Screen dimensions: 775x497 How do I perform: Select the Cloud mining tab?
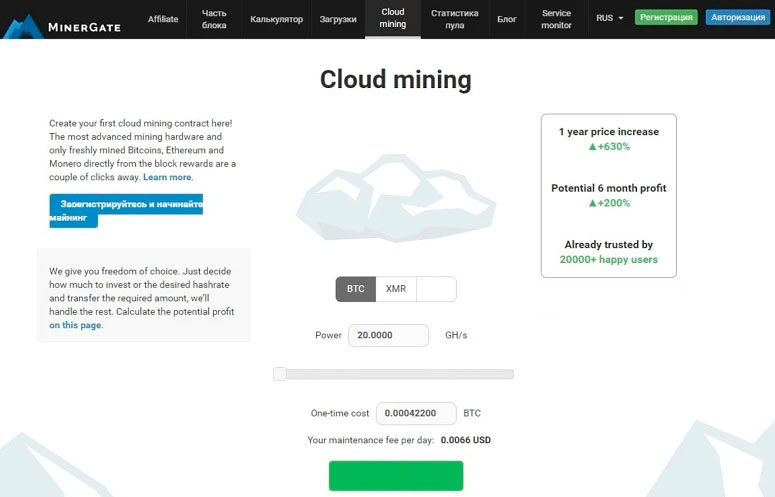[x=393, y=18]
